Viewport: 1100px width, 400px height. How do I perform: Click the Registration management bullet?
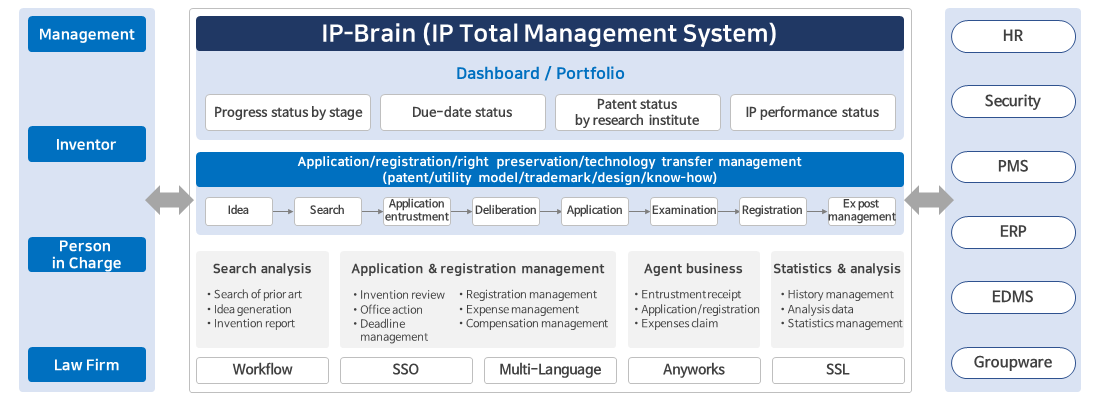click(528, 295)
